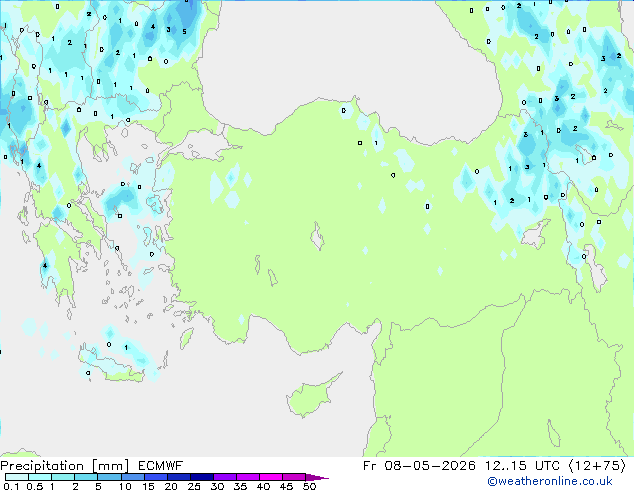Viewport: 634px width, 490px height.
Task: Click the legend label '50'
Action: coord(309,486)
